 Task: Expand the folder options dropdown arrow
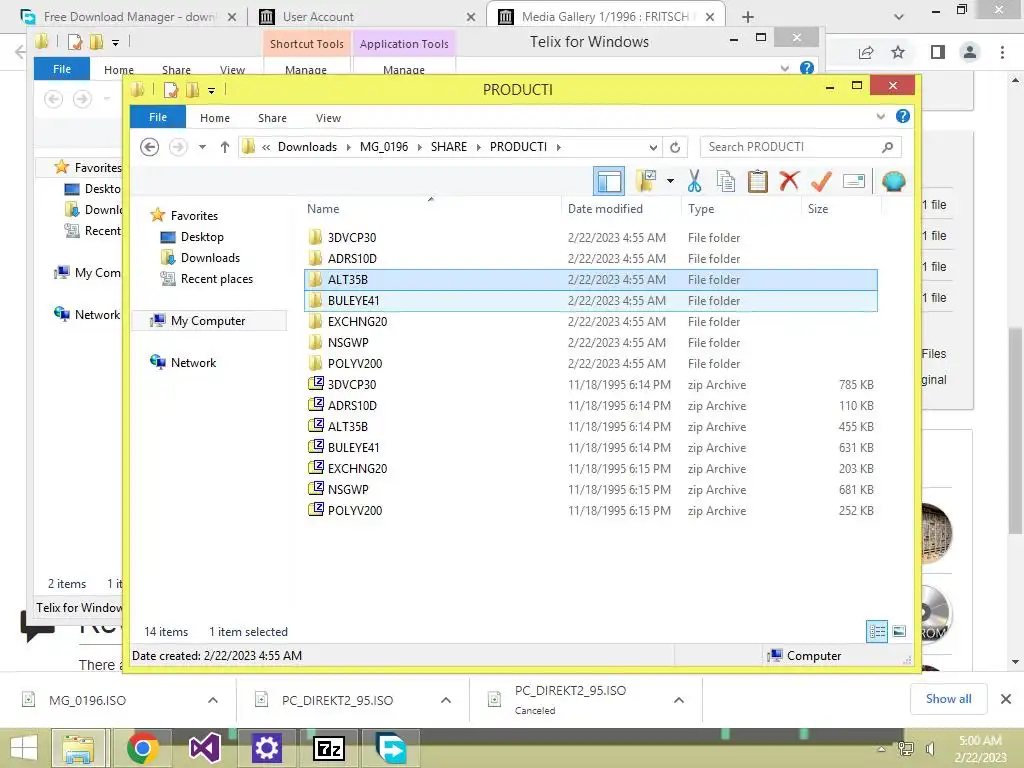670,181
